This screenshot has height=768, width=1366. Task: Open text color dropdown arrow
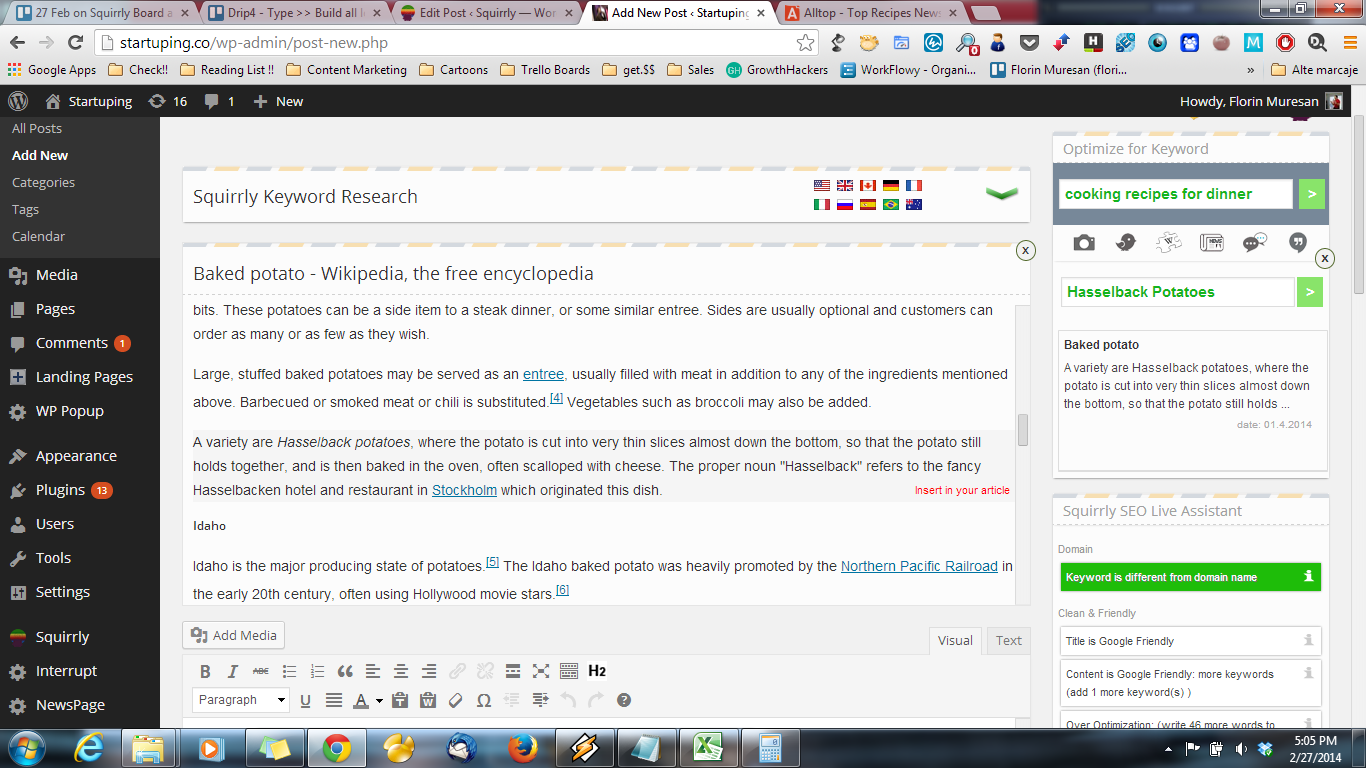pos(379,701)
